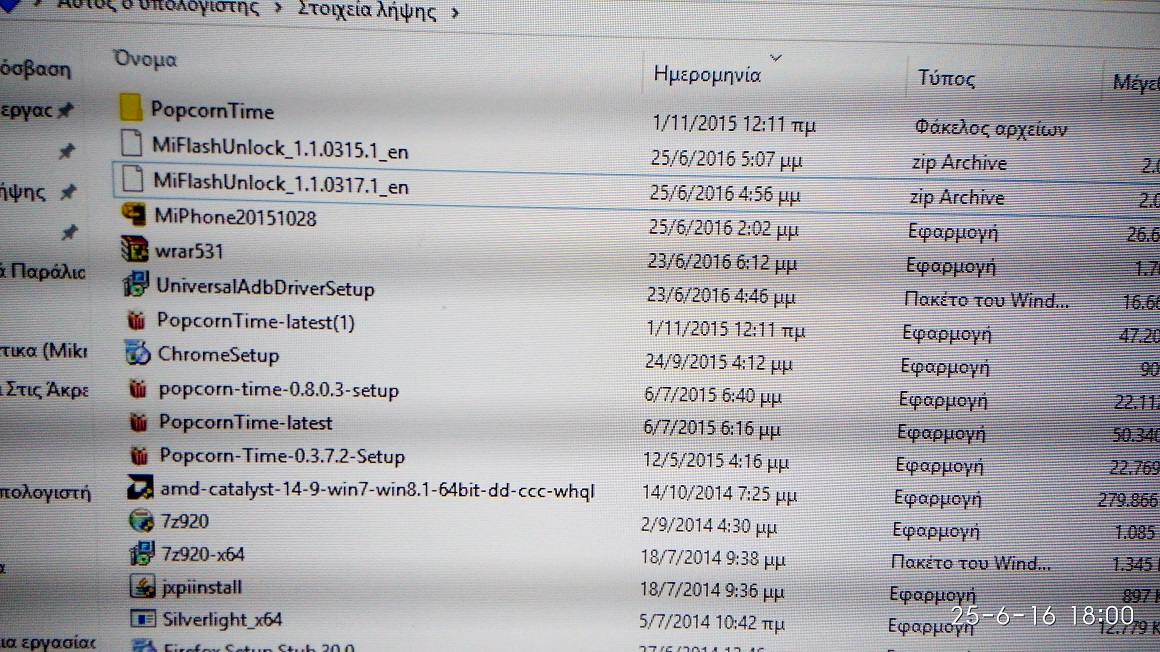Click the 7z920 installer icon
Image resolution: width=1160 pixels, height=652 pixels.
tap(141, 520)
